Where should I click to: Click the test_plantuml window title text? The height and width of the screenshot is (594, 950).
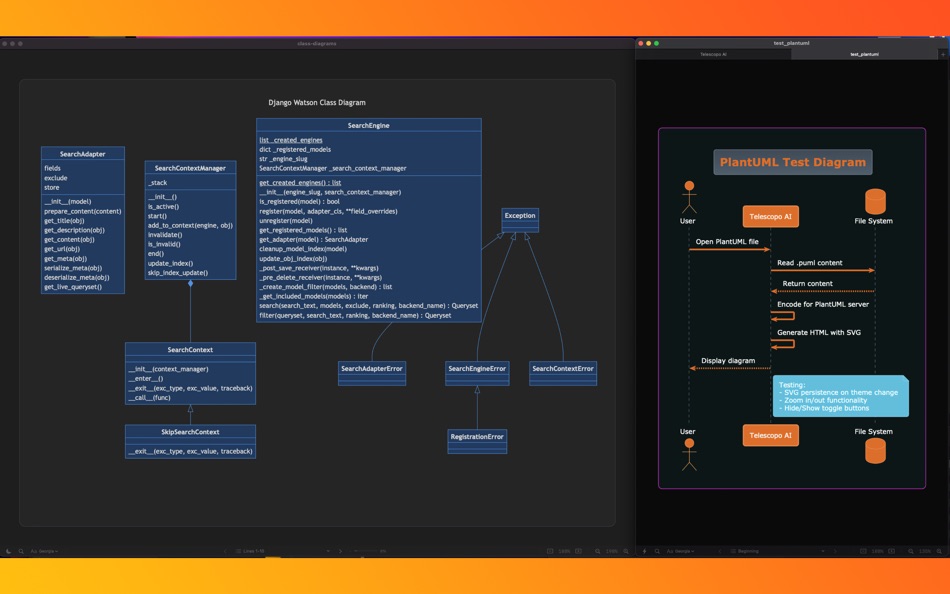click(x=791, y=43)
